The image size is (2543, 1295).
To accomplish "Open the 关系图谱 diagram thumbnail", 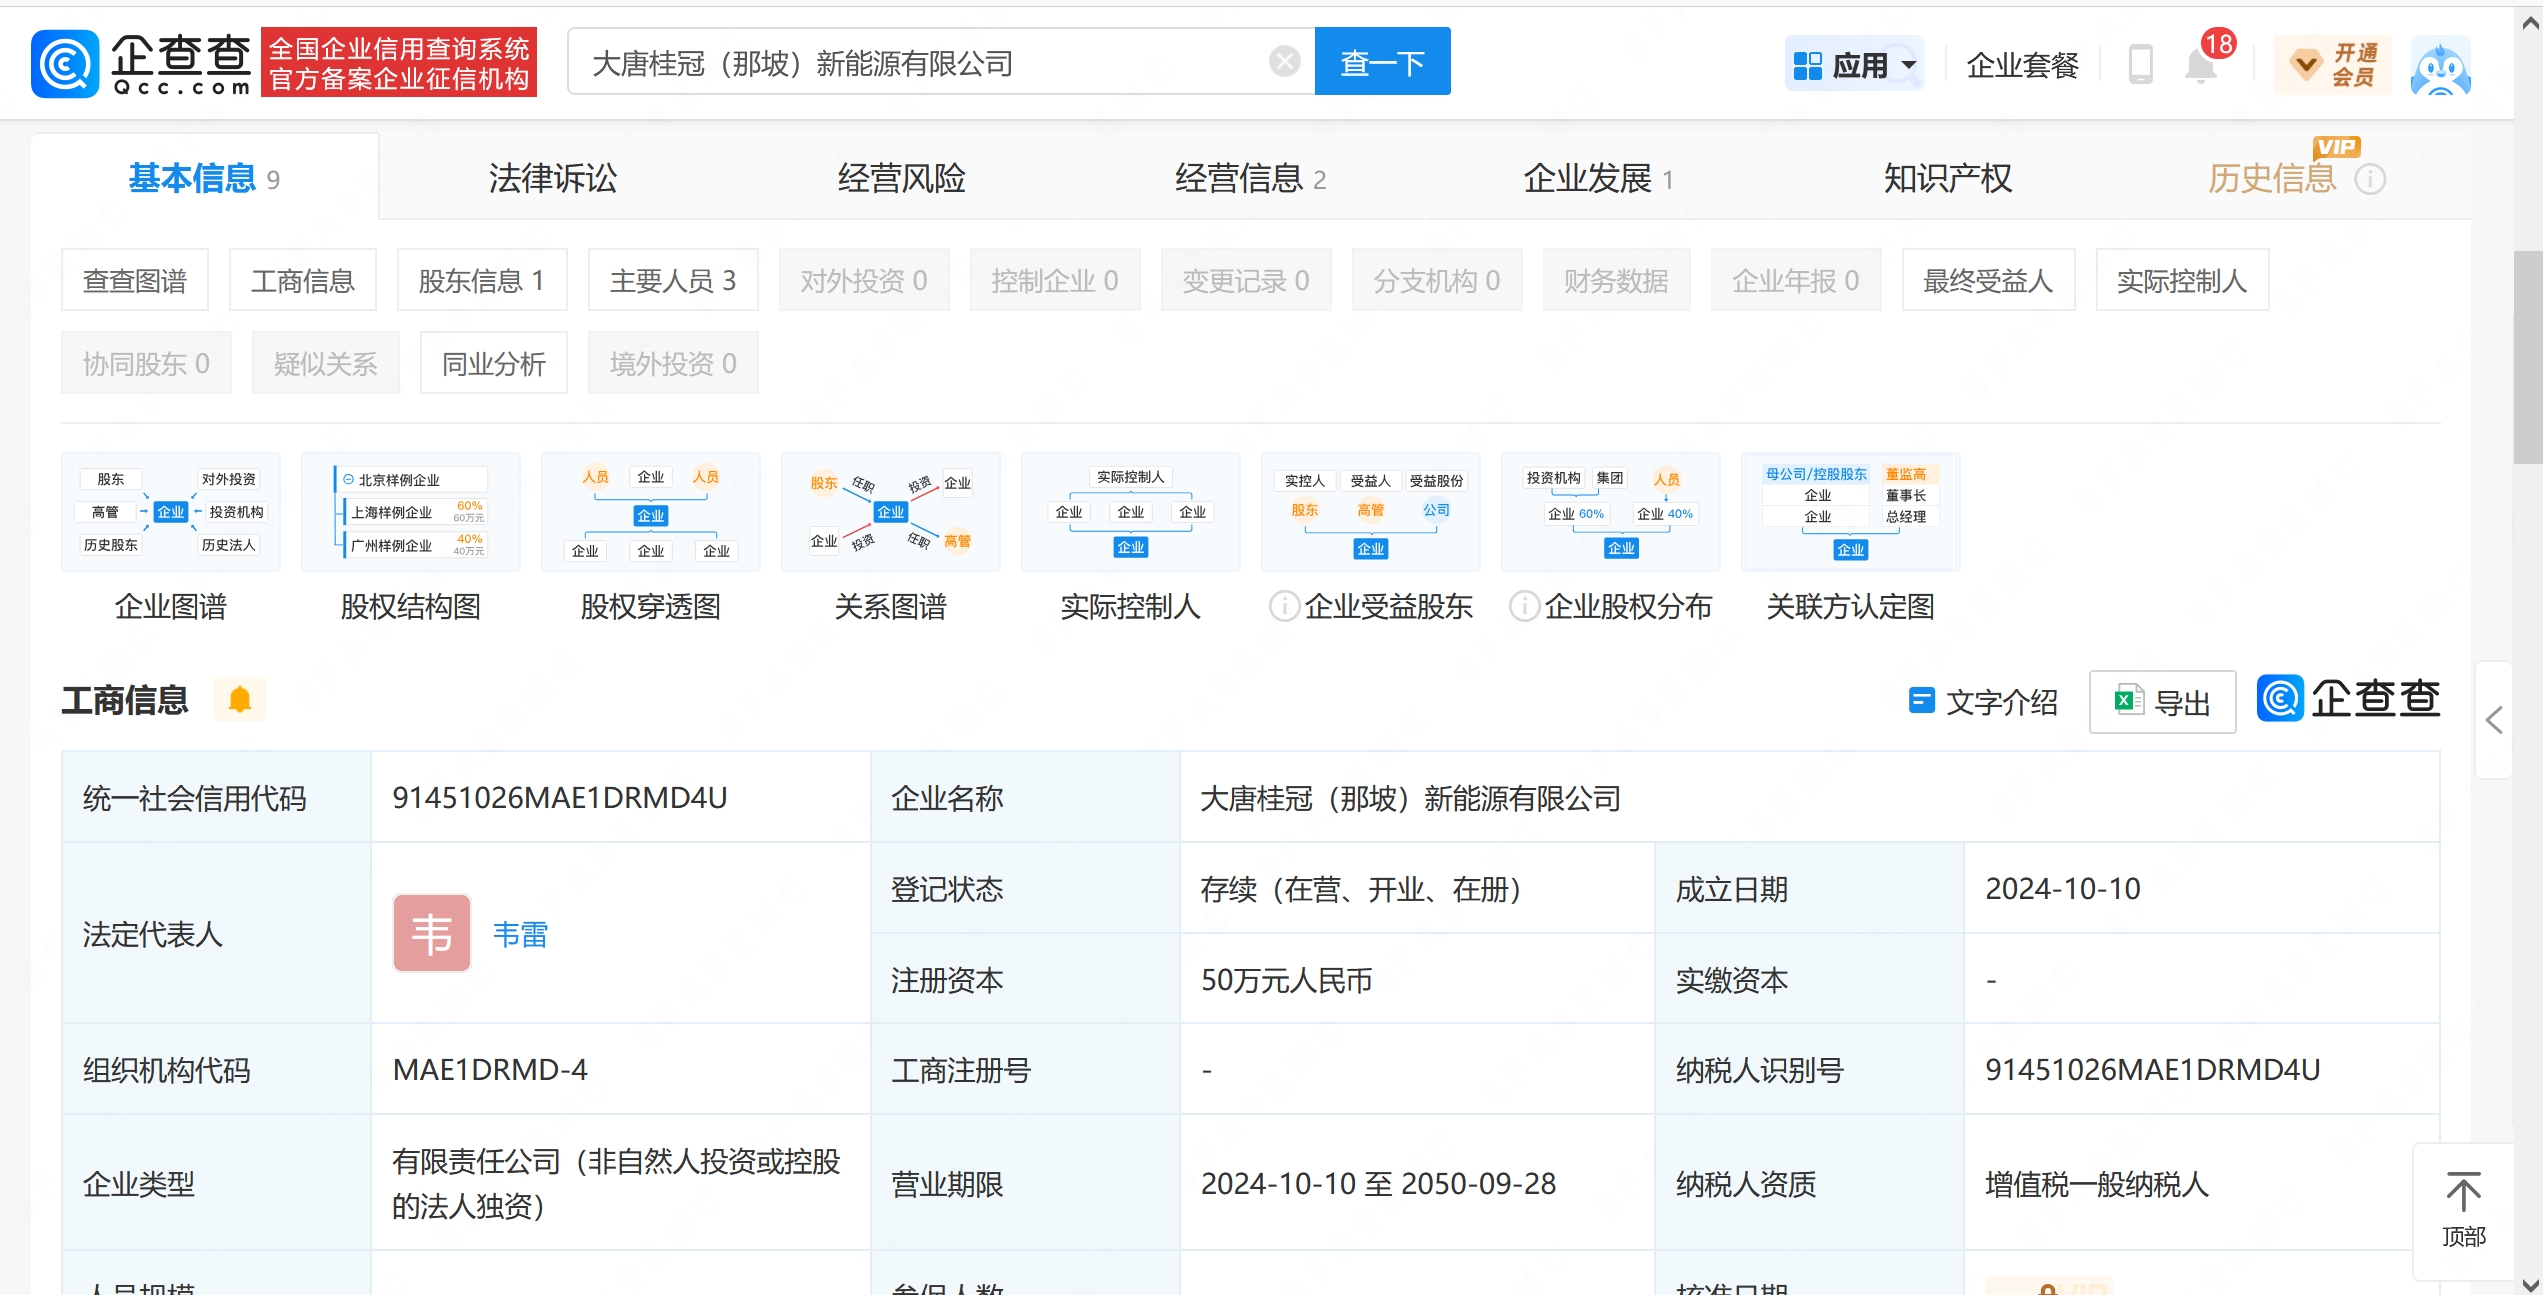I will (x=891, y=512).
